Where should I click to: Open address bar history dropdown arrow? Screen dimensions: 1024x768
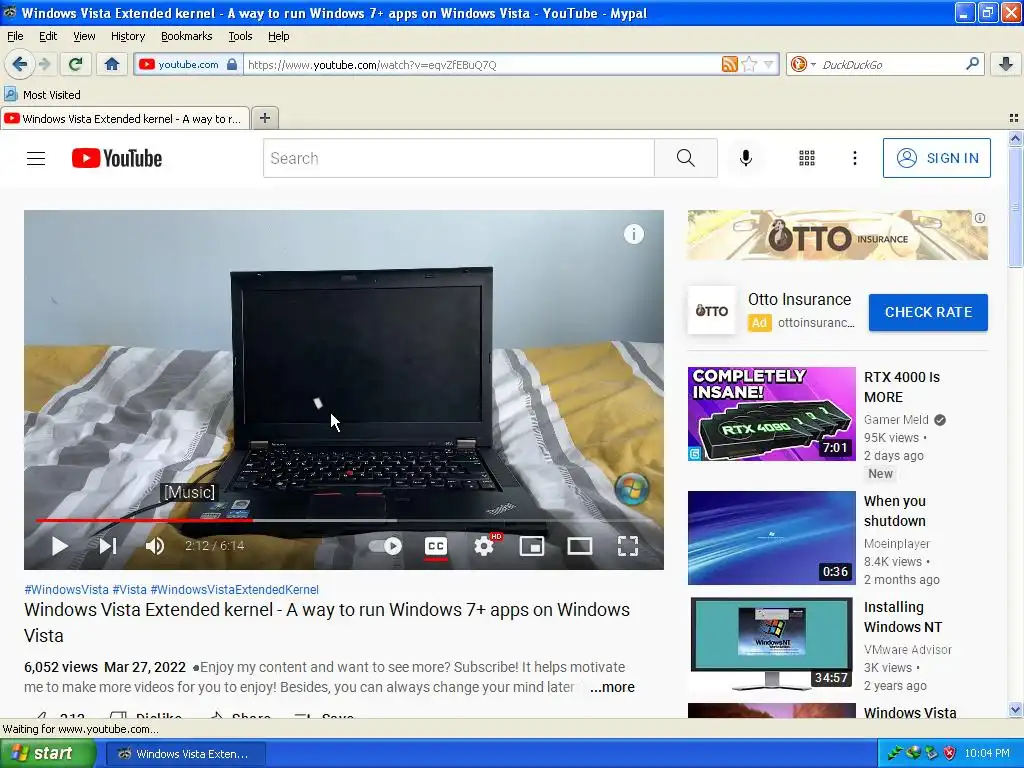pyautogui.click(x=768, y=65)
